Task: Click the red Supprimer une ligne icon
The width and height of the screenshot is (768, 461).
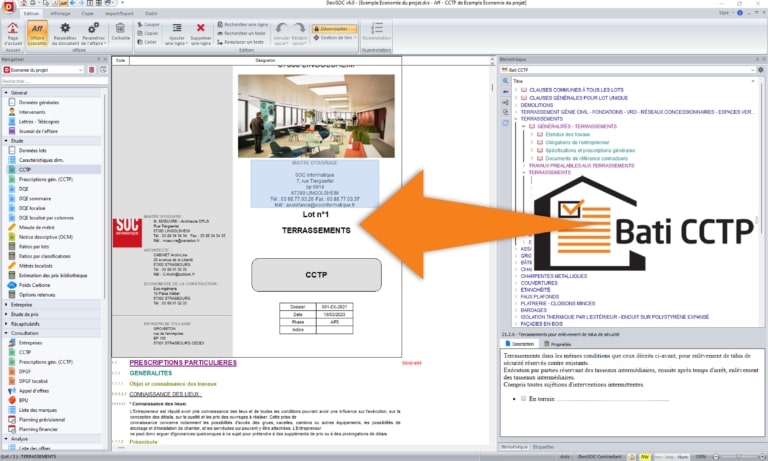Action: 201,28
